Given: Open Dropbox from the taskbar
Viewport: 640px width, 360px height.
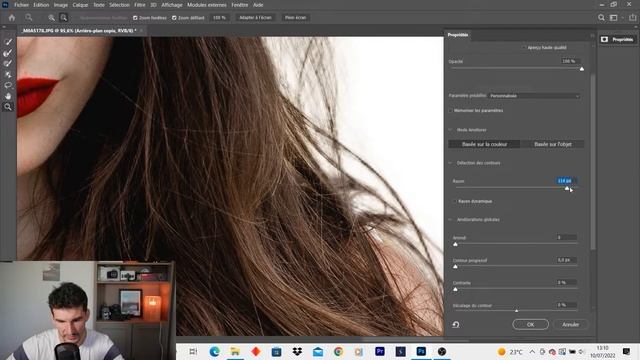Looking at the screenshot, I should pyautogui.click(x=297, y=351).
